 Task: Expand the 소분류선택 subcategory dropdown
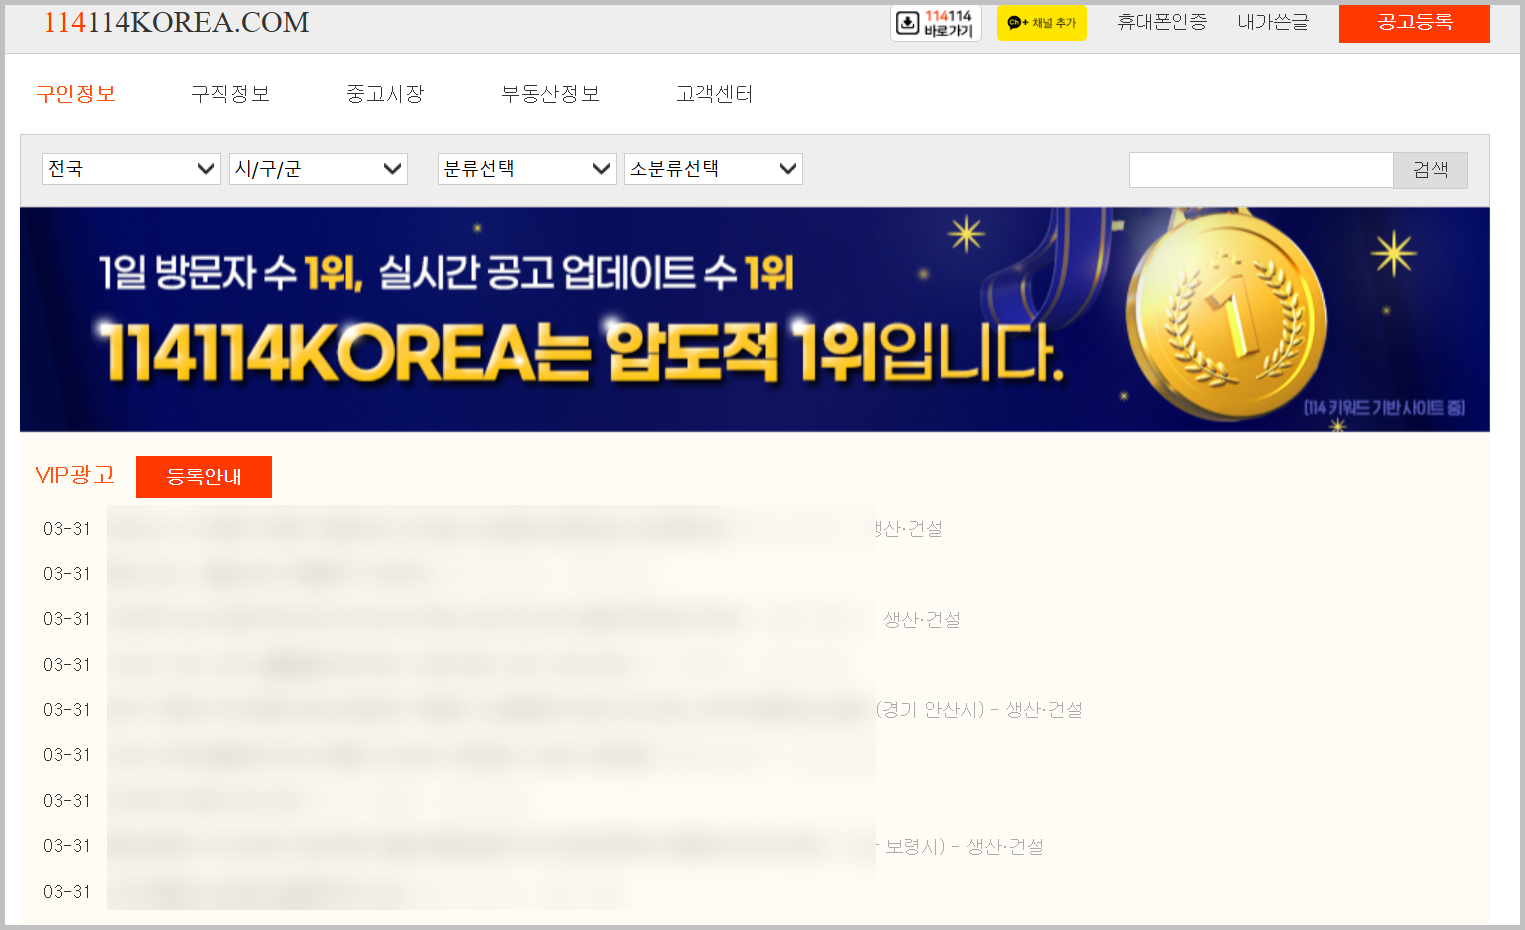713,169
